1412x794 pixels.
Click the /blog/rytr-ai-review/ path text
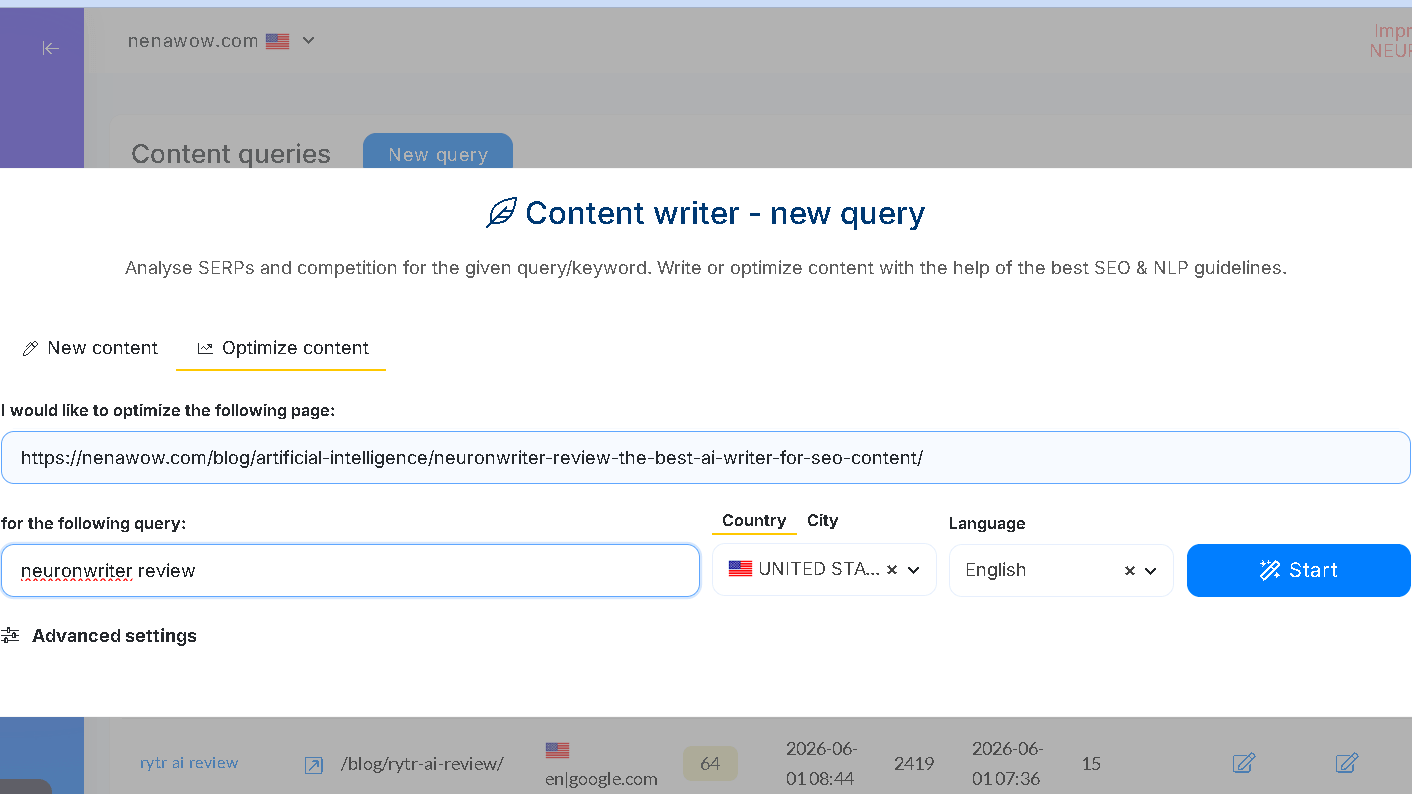422,765
